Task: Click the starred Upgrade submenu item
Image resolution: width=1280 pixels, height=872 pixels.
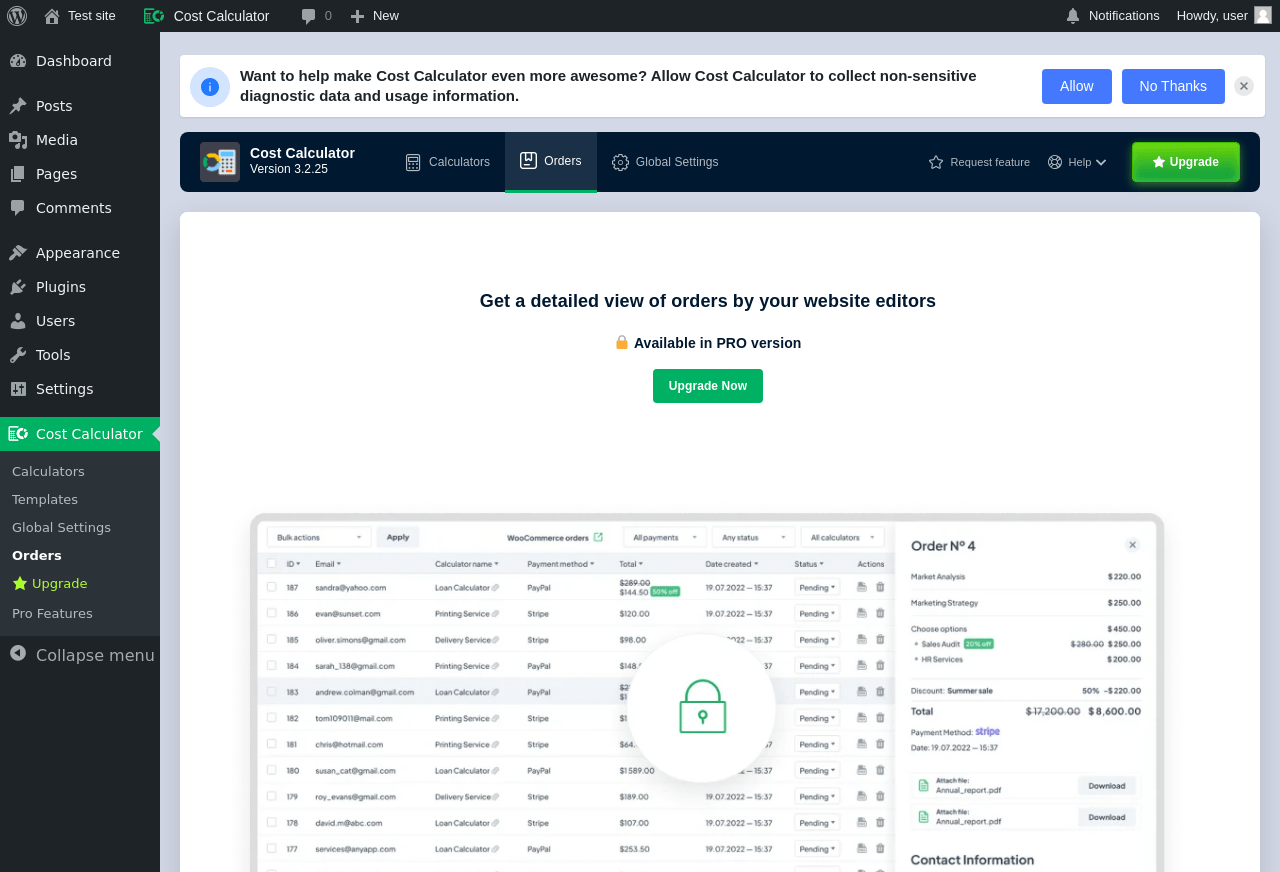Action: (x=50, y=584)
